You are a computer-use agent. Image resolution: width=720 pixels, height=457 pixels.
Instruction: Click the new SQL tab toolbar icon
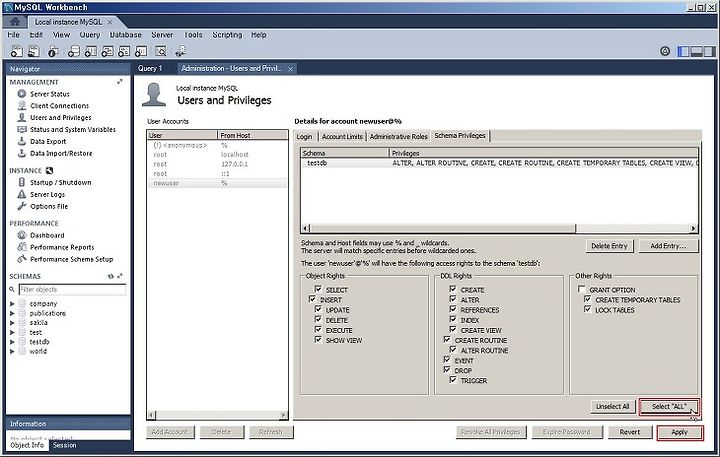[17, 51]
